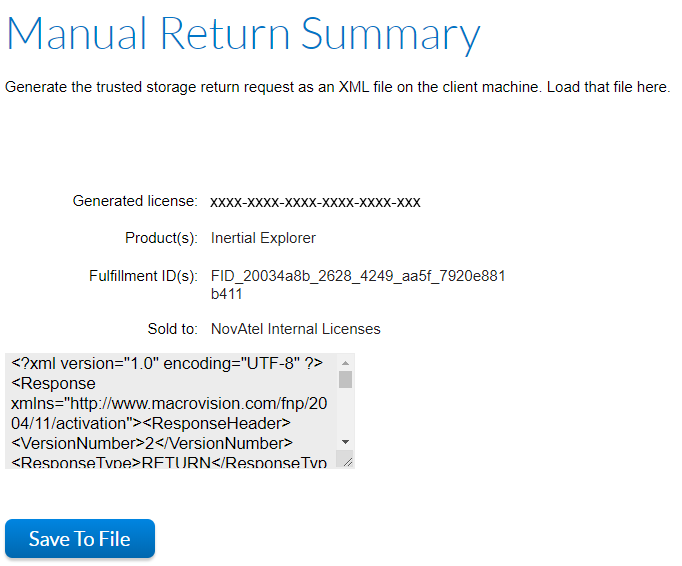Click the XML textarea scroll down arrow
682x566 pixels.
click(x=345, y=442)
